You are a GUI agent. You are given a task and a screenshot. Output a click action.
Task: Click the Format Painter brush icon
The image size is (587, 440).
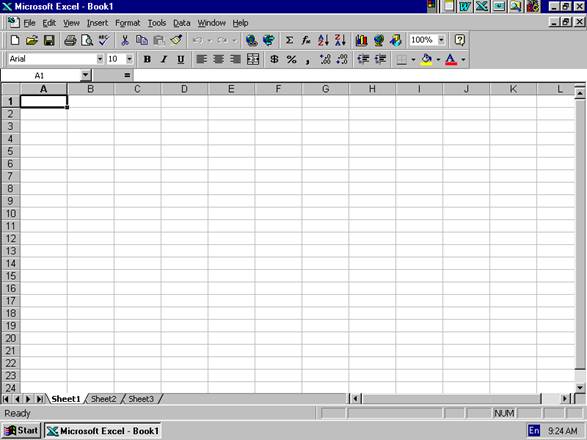176,40
